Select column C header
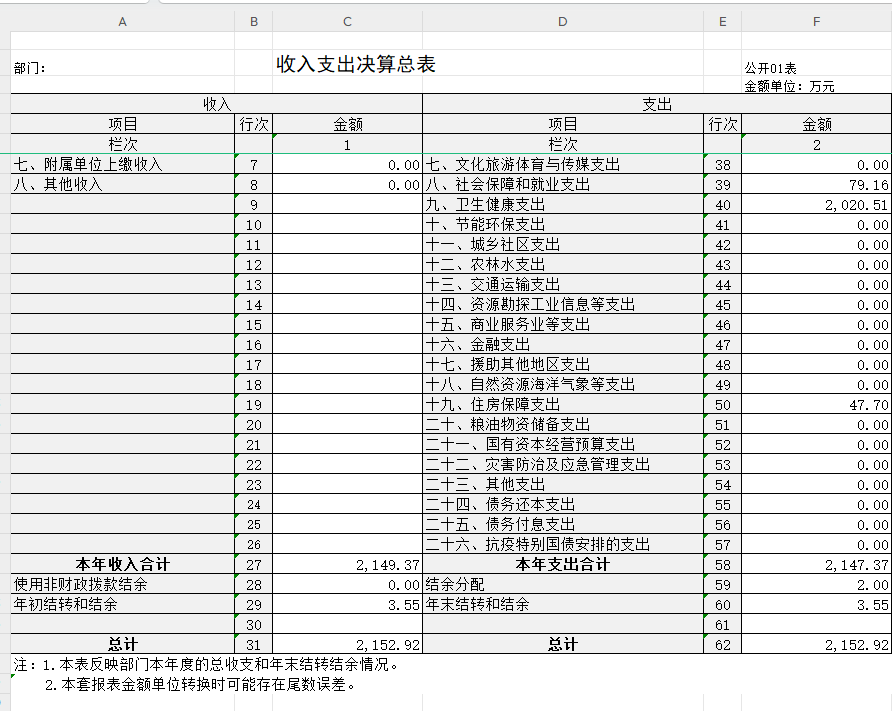The image size is (892, 711). pyautogui.click(x=347, y=21)
